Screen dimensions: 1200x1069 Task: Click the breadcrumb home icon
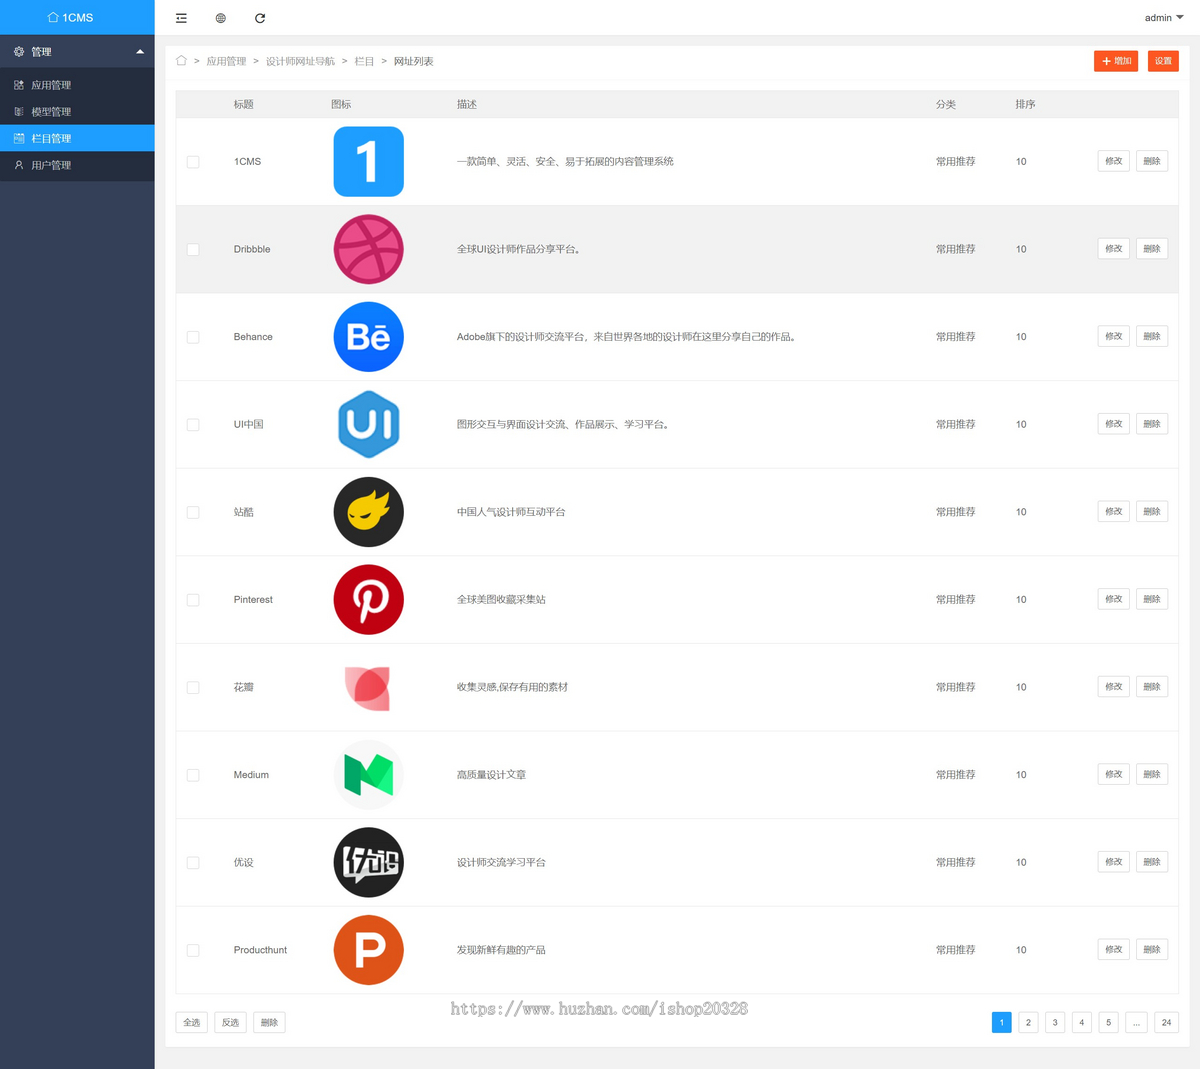[x=181, y=61]
